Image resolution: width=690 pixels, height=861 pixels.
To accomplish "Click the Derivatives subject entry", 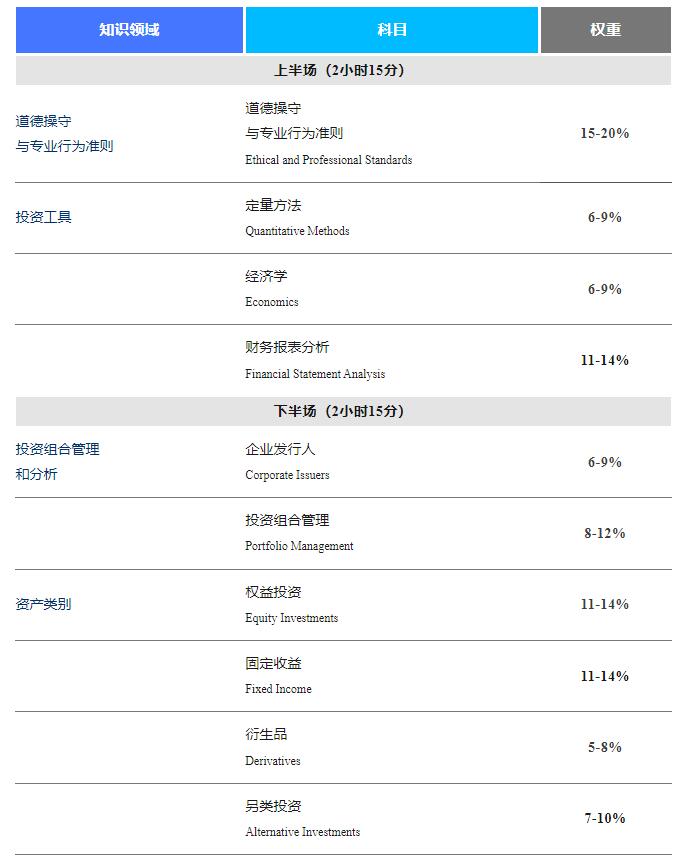I will point(273,761).
